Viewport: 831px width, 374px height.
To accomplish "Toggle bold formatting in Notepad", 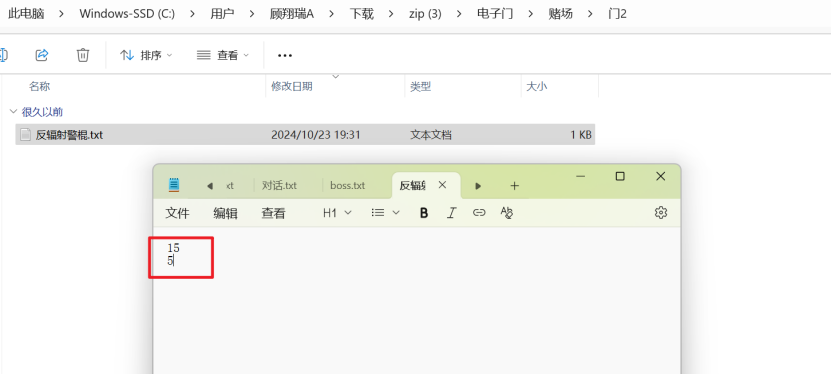I will (x=424, y=213).
